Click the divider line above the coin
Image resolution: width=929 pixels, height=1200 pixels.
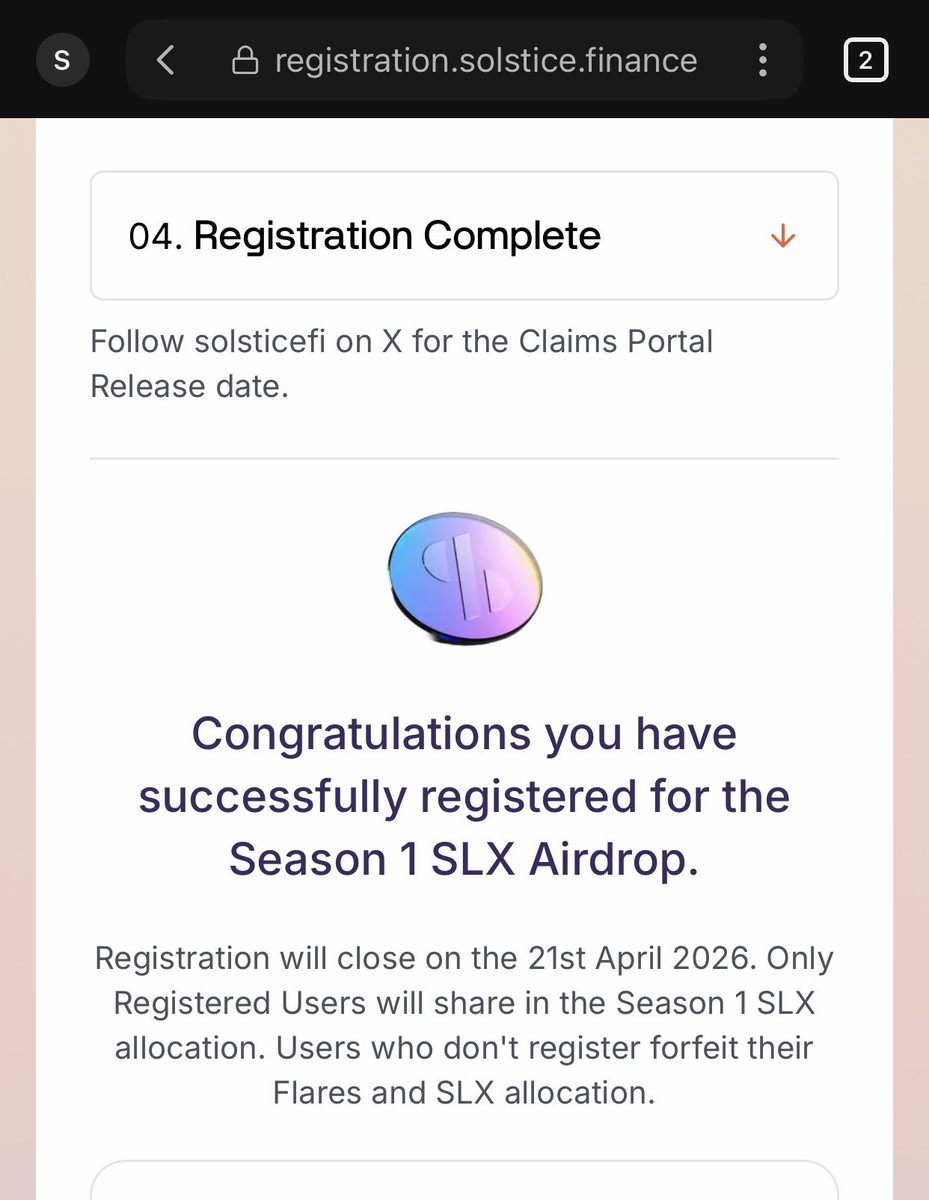464,459
